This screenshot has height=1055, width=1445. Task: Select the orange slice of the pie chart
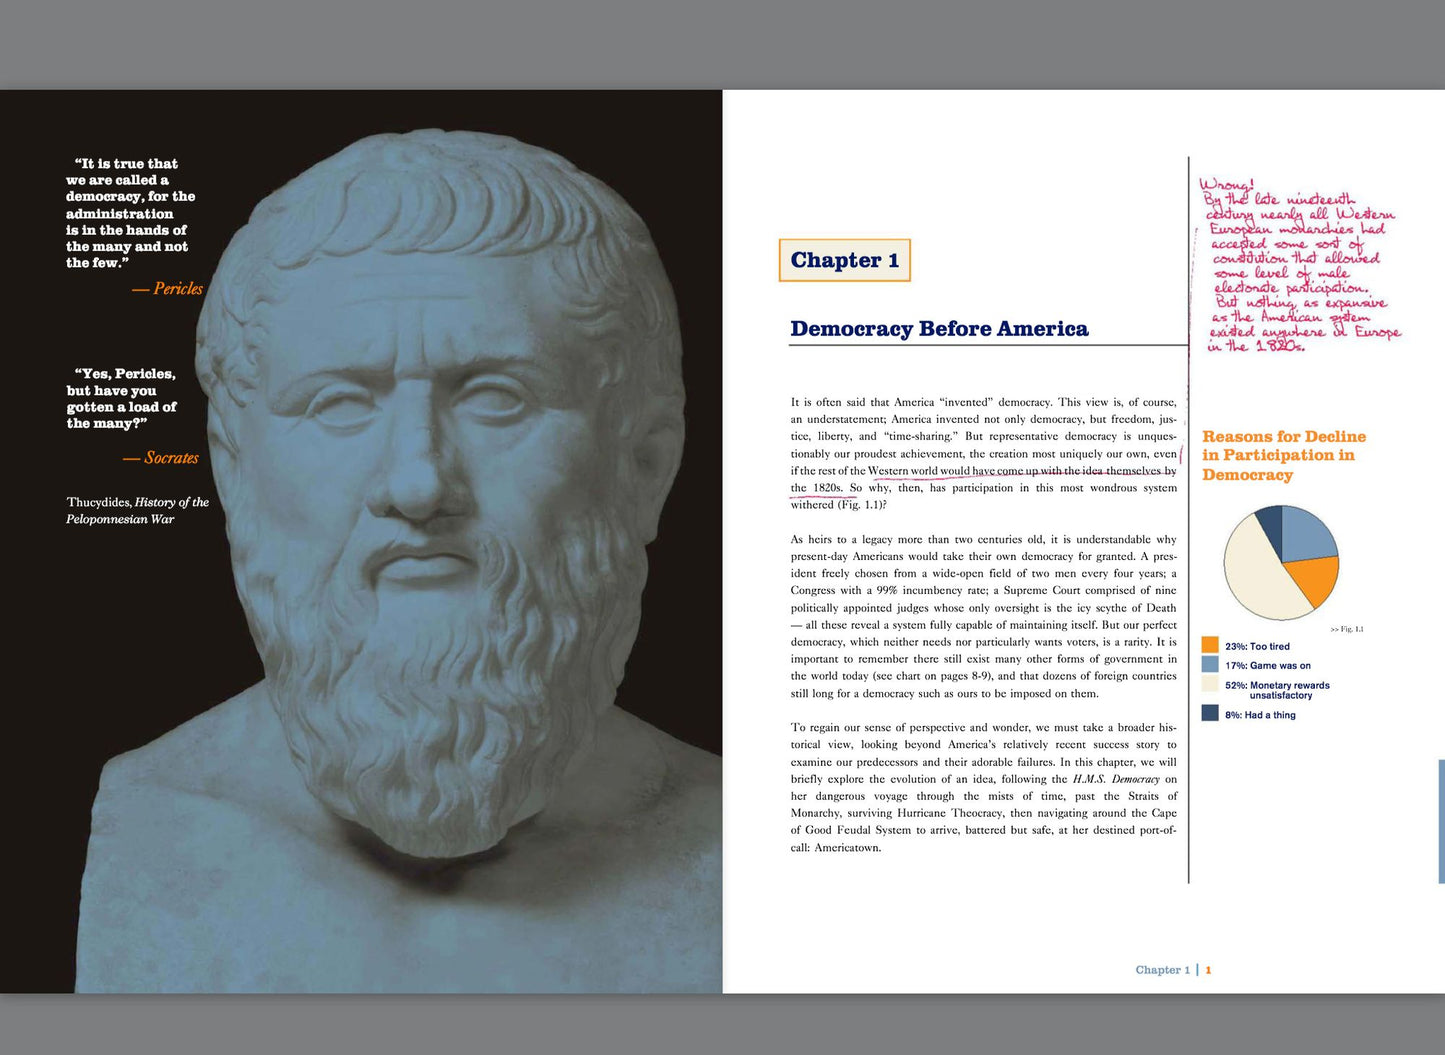tap(1312, 580)
